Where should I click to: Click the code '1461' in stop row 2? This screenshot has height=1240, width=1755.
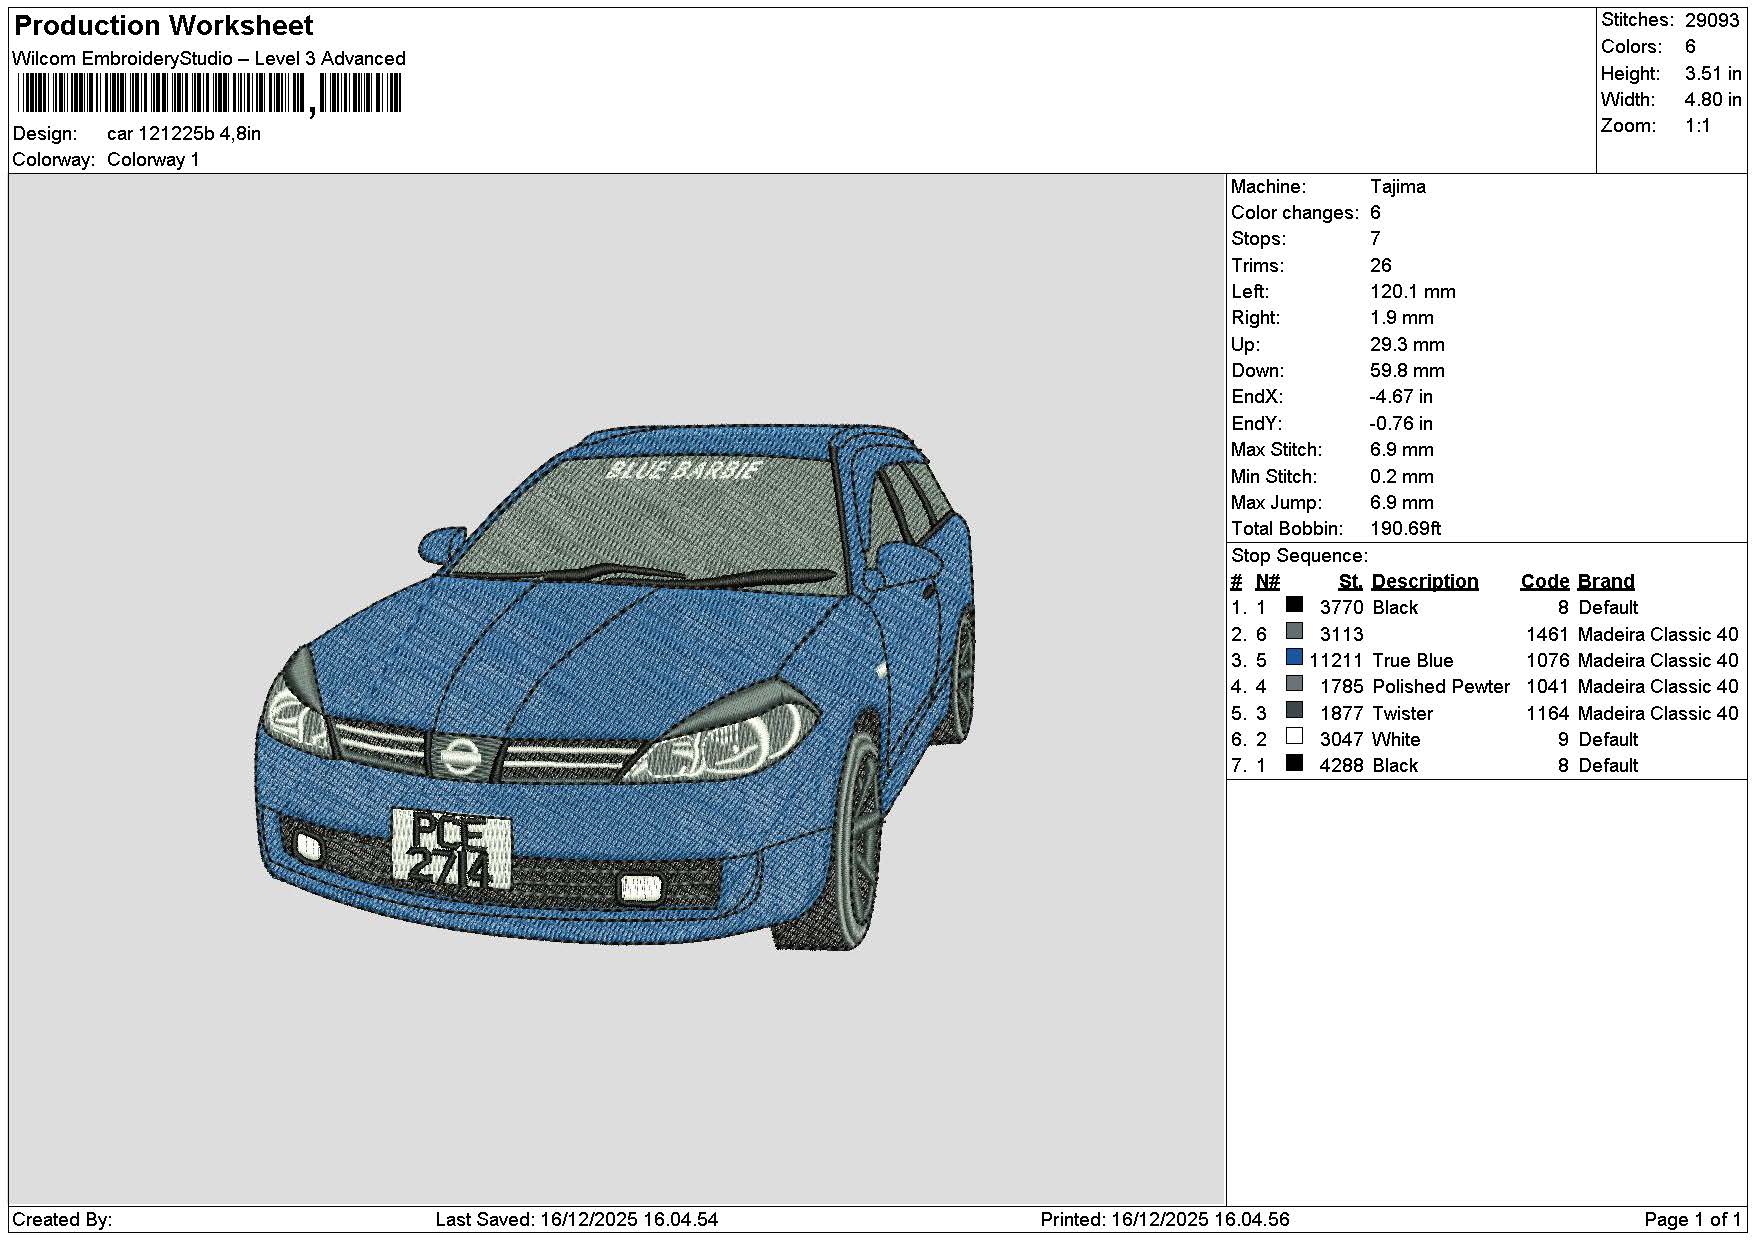tap(1547, 634)
